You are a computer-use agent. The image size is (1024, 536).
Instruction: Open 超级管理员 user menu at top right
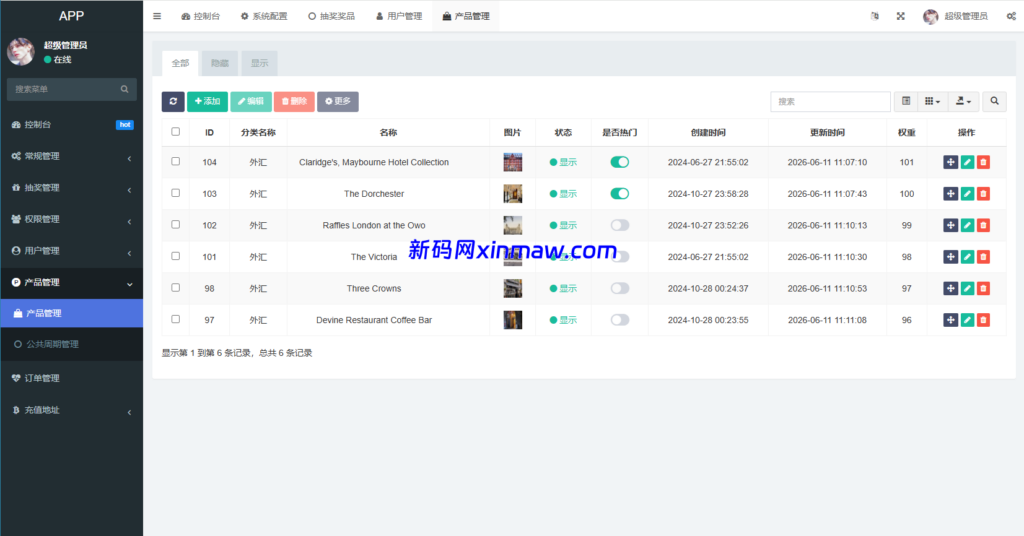[955, 16]
